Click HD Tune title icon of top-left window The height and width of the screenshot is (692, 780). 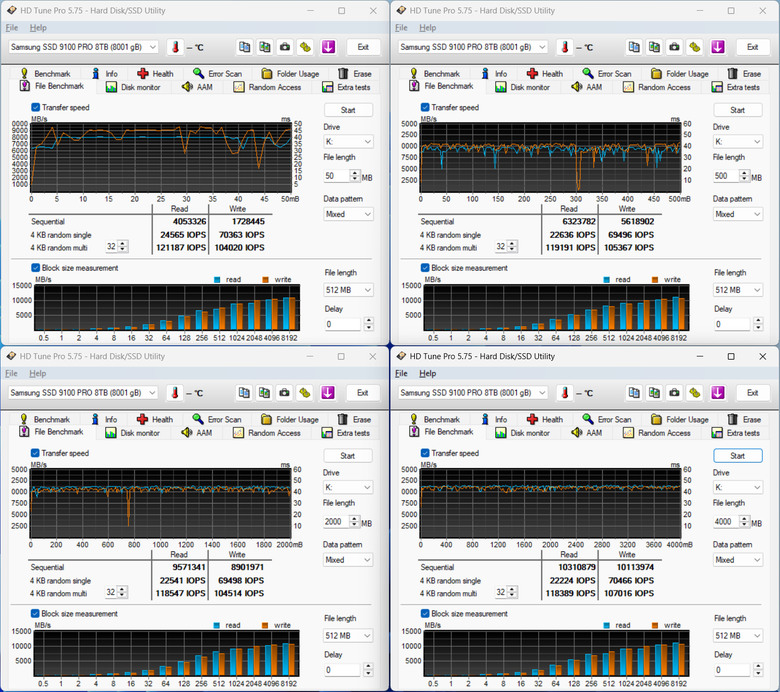click(11, 10)
